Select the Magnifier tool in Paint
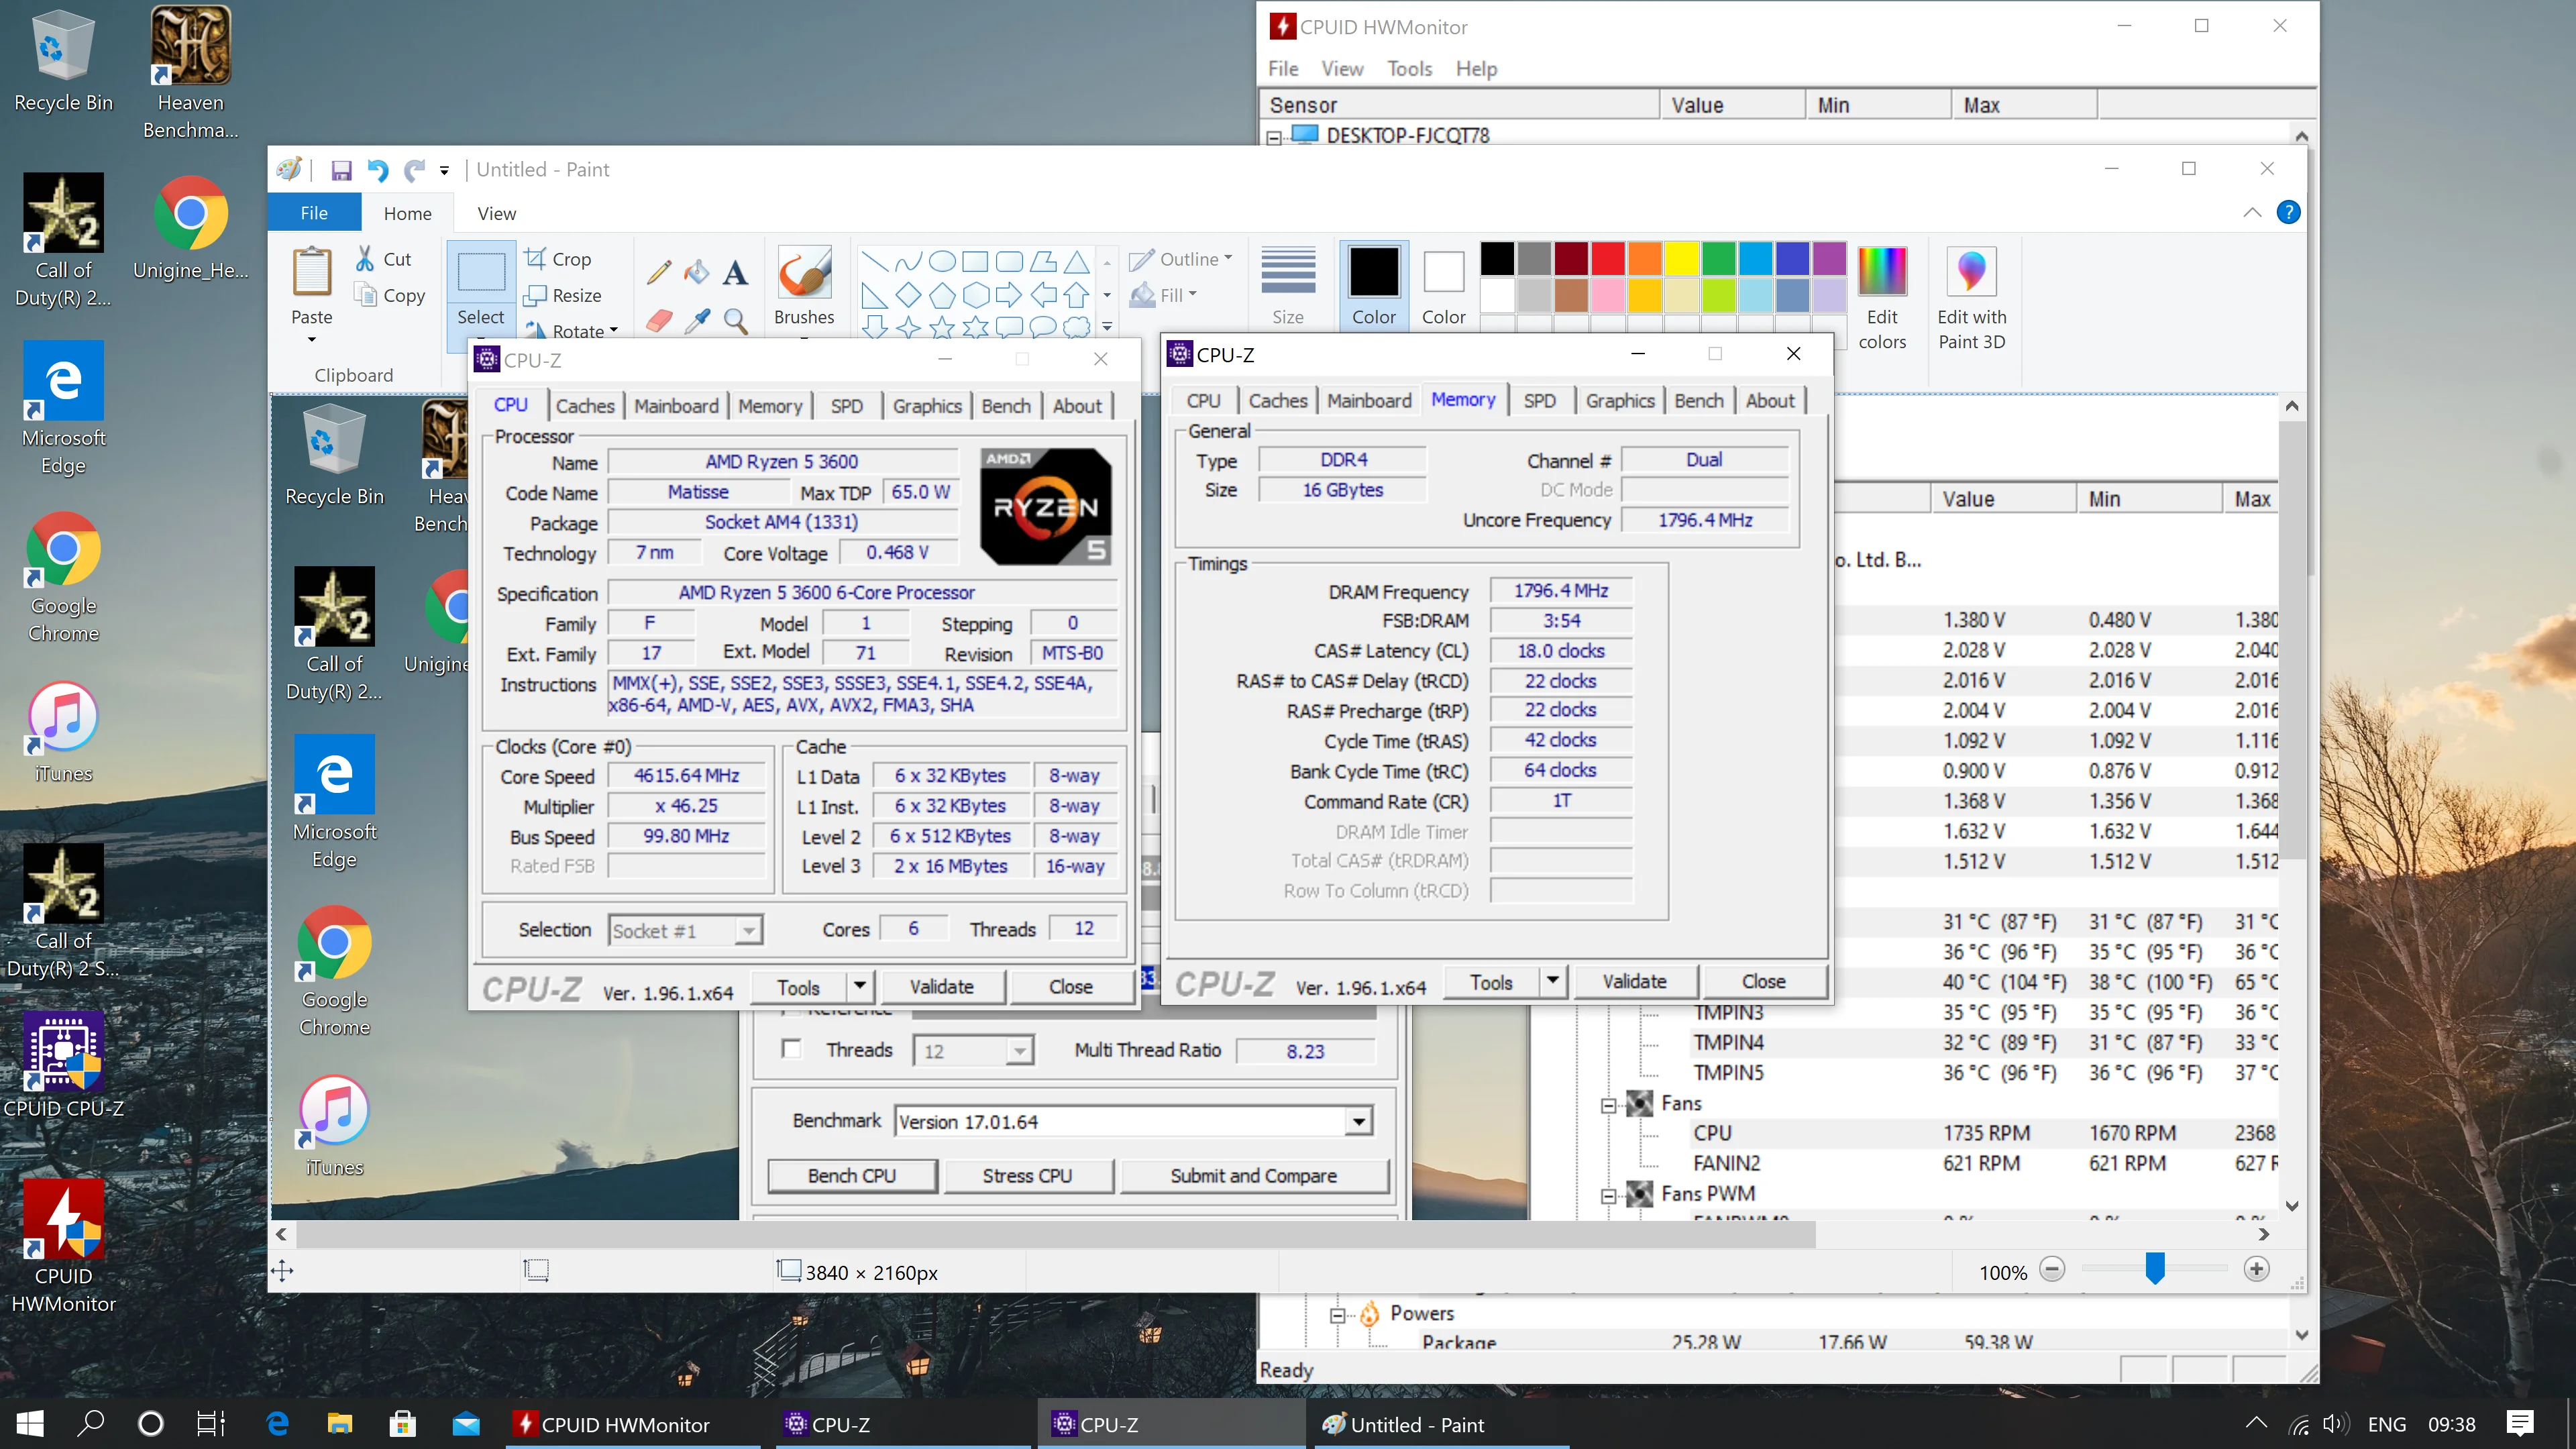Image resolution: width=2576 pixels, height=1449 pixels. 735,320
